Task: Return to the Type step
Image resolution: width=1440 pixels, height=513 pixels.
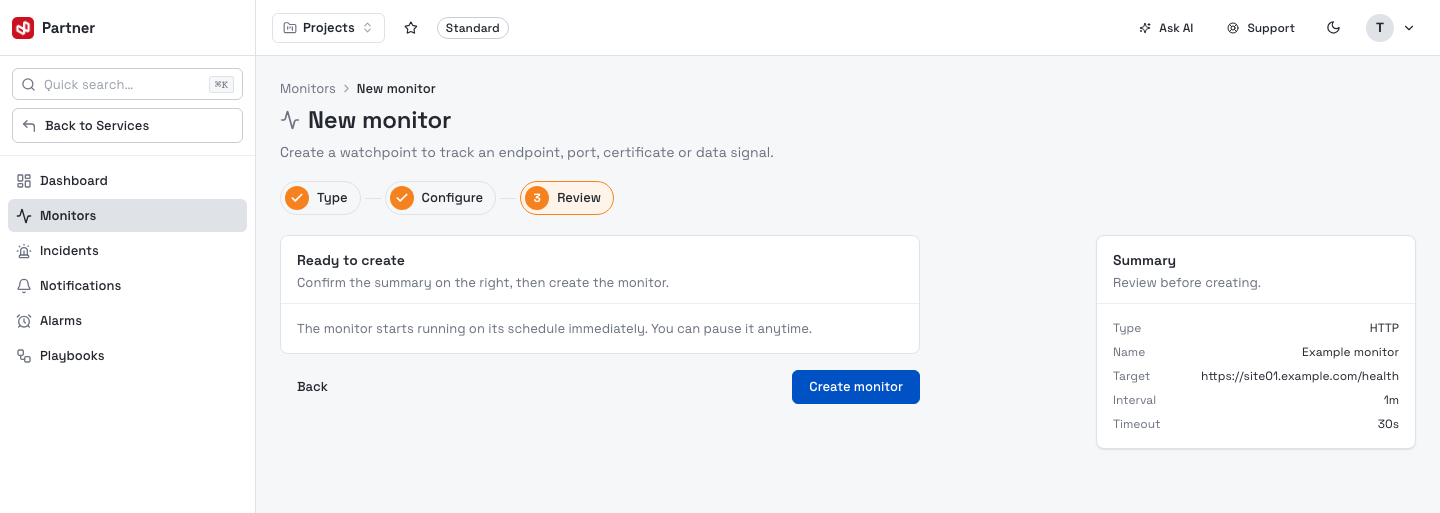Action: click(320, 198)
